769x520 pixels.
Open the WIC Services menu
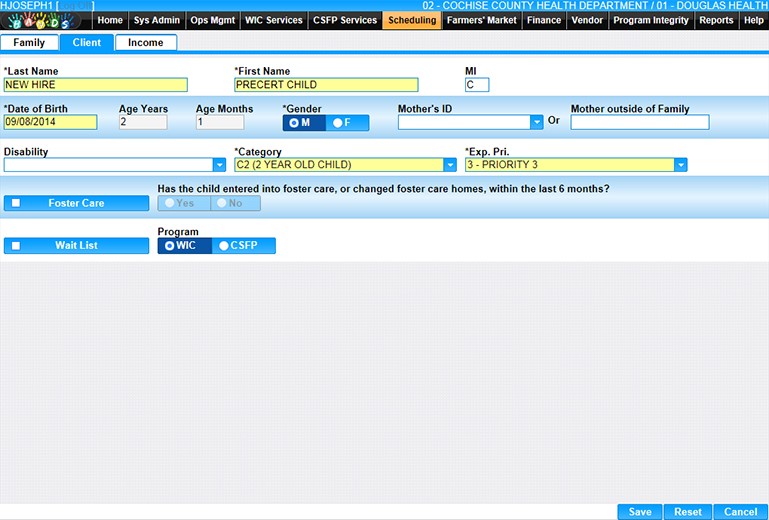[x=275, y=20]
